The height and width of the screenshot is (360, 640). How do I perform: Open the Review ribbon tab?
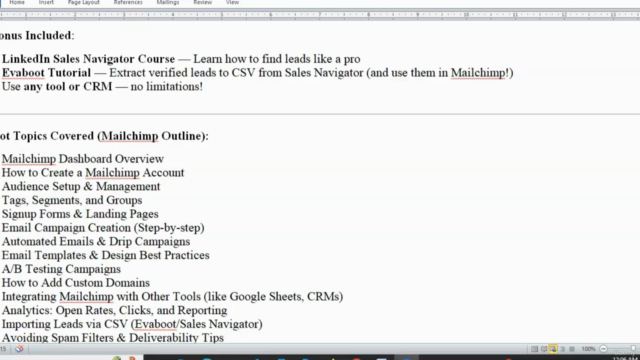click(x=202, y=2)
